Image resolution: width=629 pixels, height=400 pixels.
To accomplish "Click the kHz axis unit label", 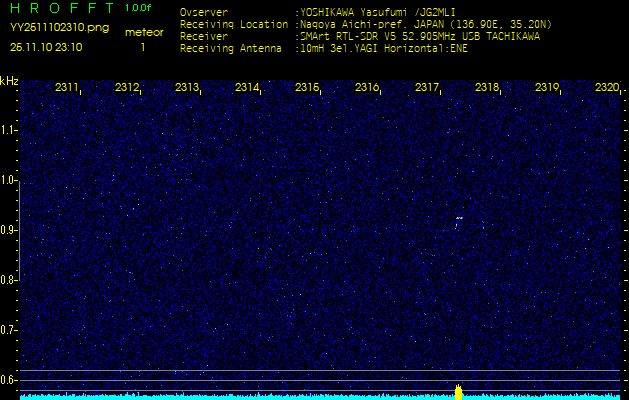I will [9, 80].
